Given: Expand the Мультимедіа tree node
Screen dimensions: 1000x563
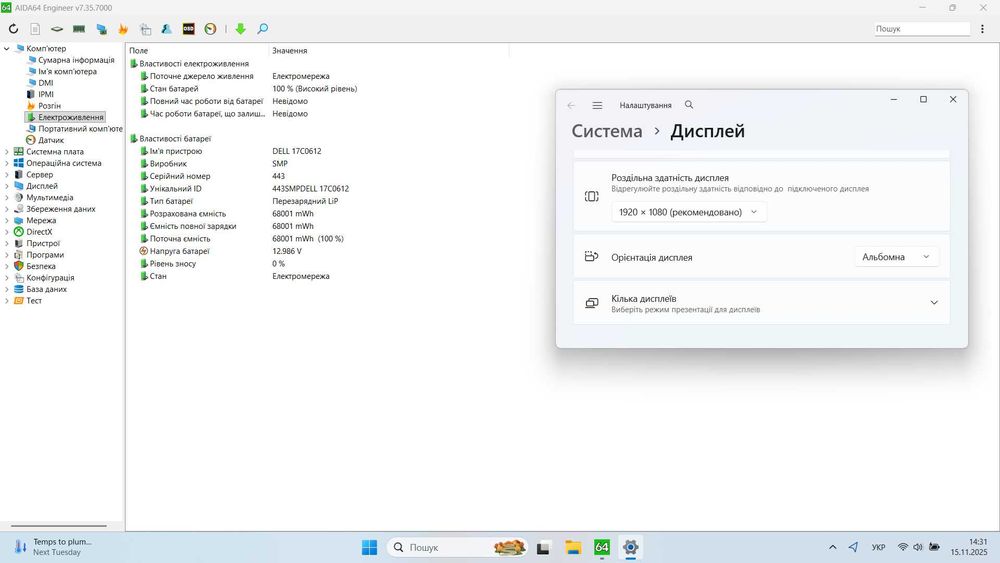Looking at the screenshot, I should point(6,198).
